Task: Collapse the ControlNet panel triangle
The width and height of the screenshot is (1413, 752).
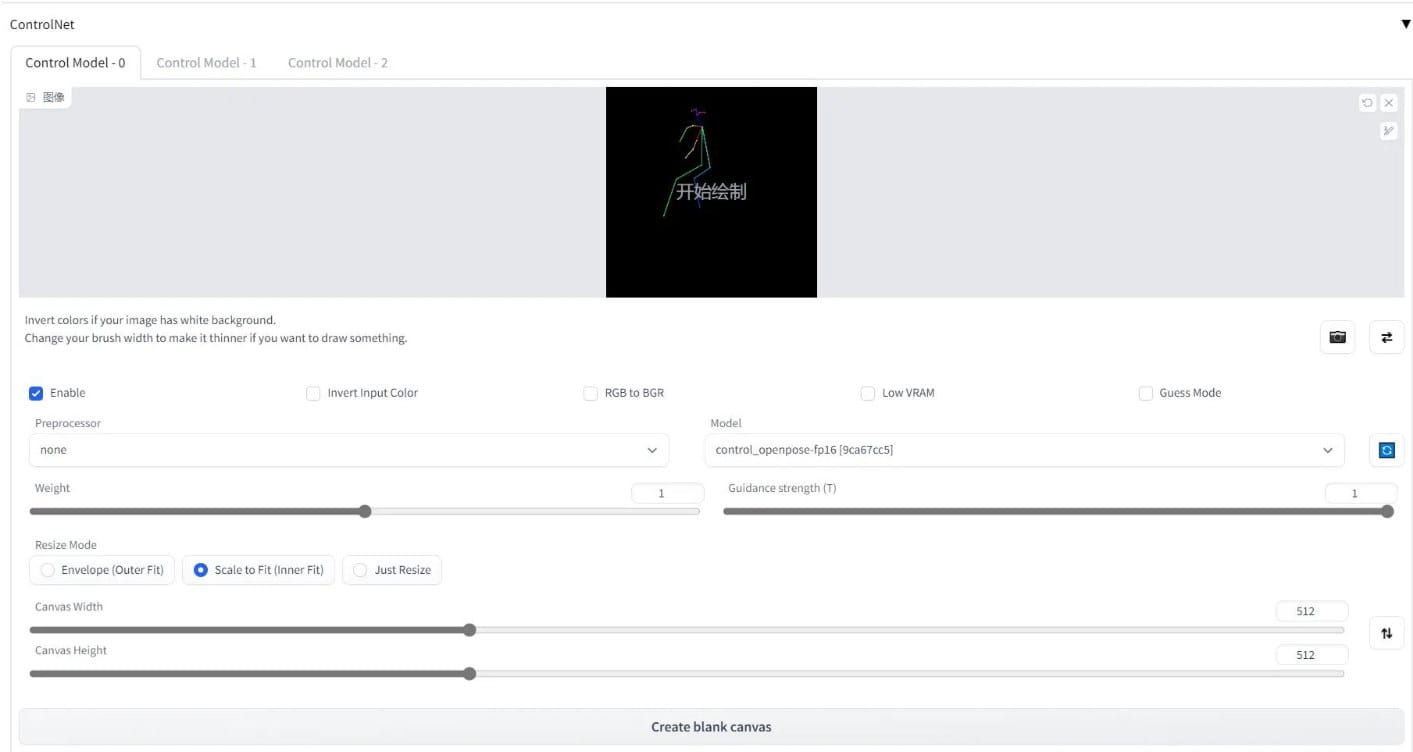Action: pos(1406,24)
